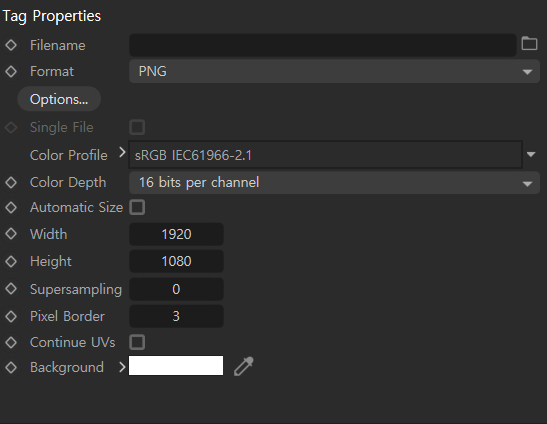
Task: Click the Color Depth keyframe diamond
Action: (11, 183)
